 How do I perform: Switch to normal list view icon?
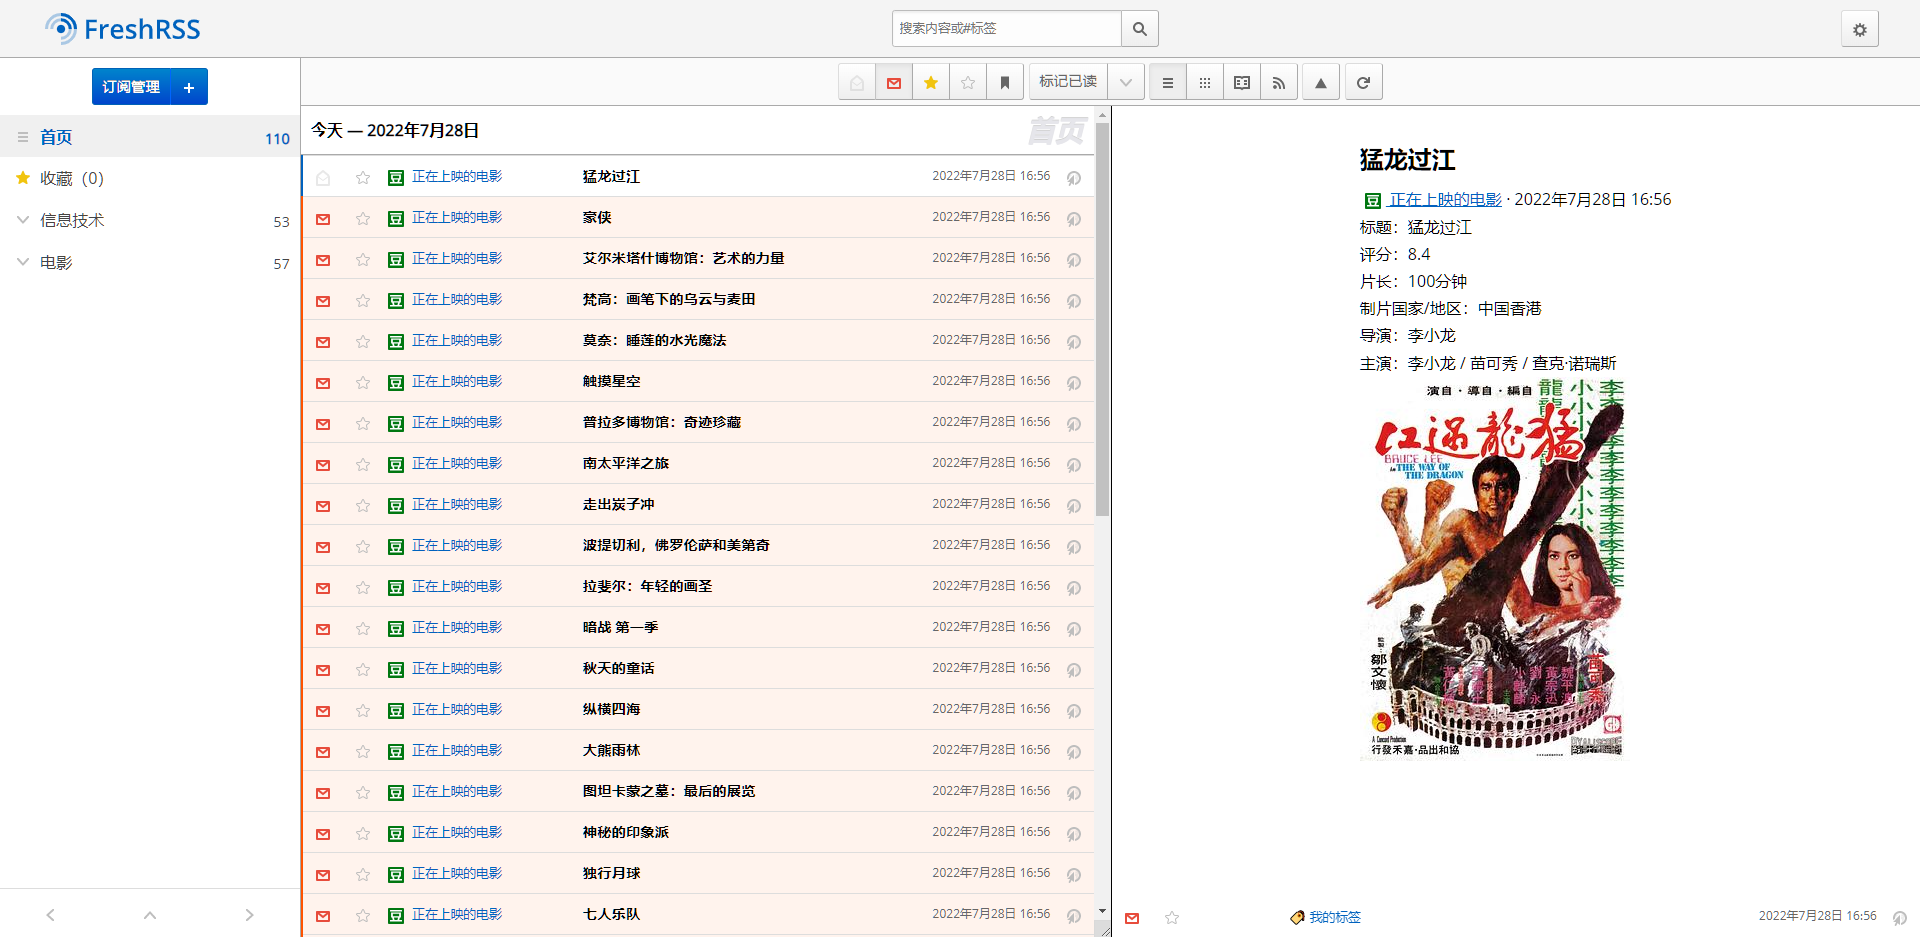(1167, 83)
